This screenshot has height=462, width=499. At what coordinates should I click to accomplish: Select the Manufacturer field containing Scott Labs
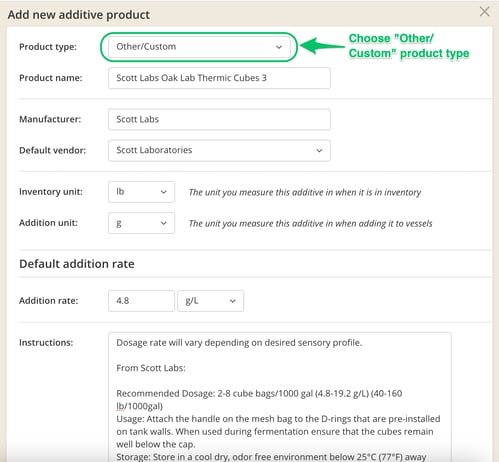pos(219,119)
